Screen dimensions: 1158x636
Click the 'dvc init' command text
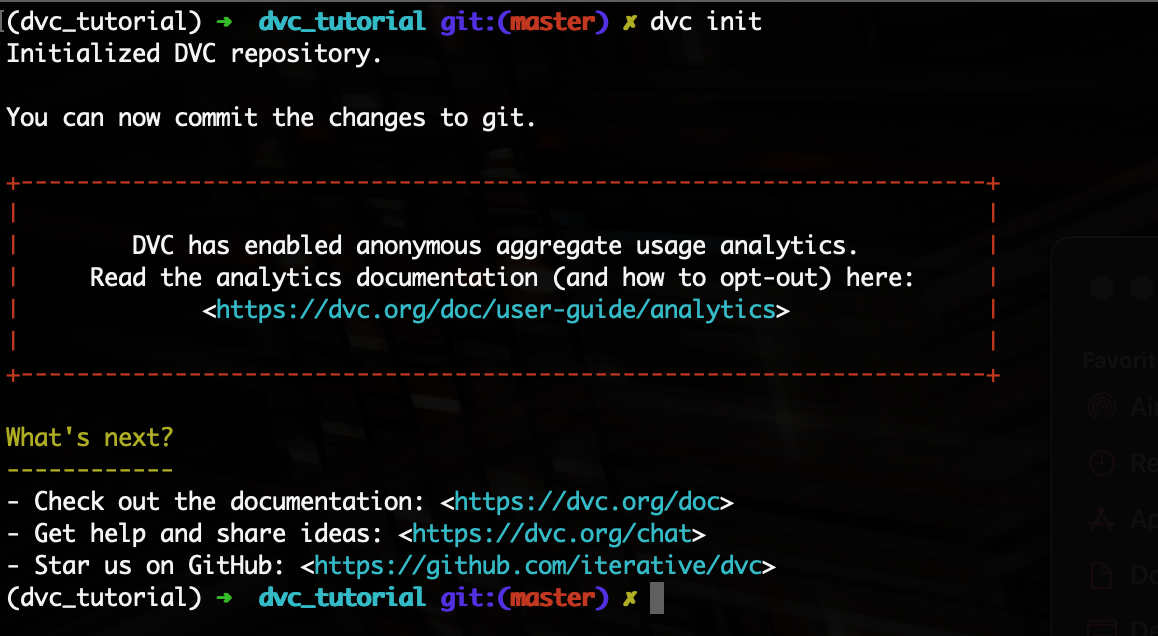pos(705,21)
